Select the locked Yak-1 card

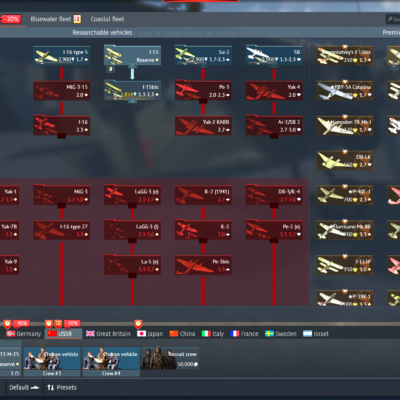9,195
